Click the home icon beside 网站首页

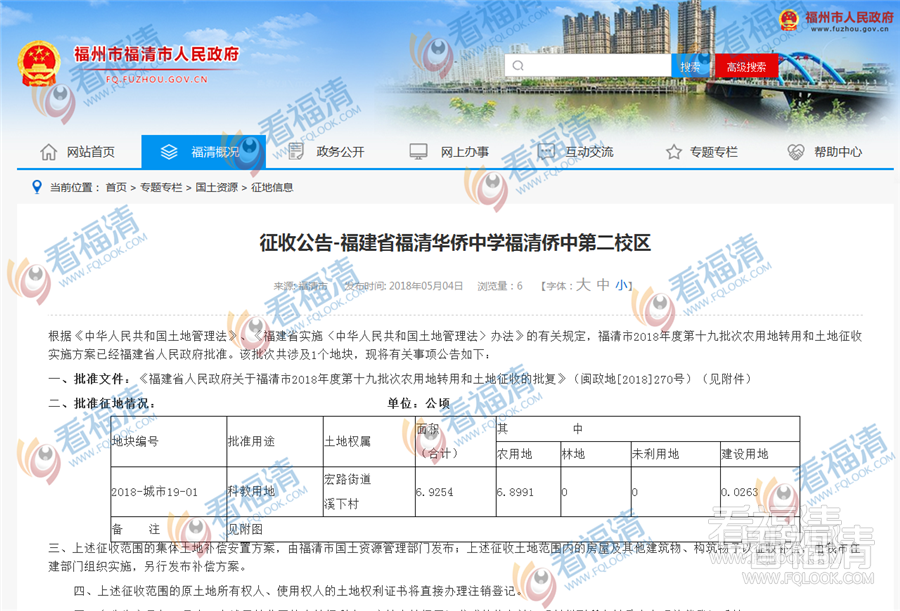(x=48, y=152)
